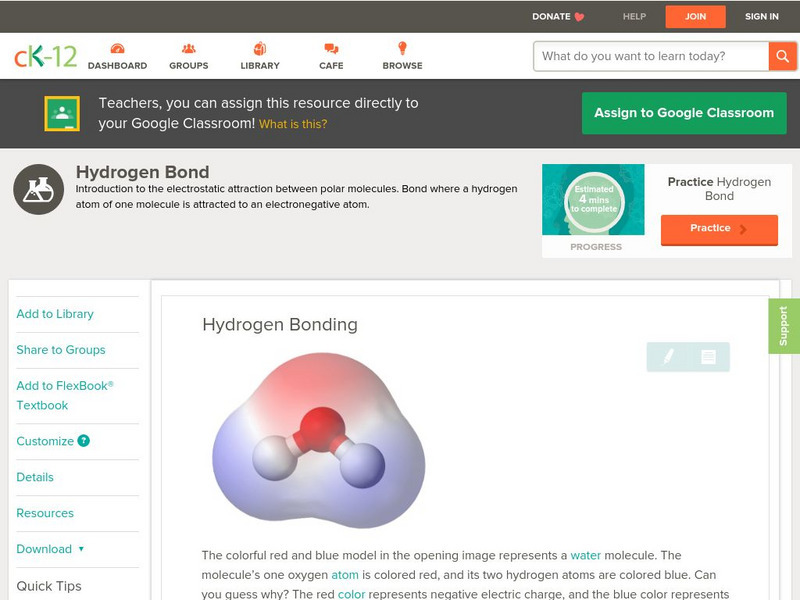Click Sign In
800x600 pixels.
point(762,17)
